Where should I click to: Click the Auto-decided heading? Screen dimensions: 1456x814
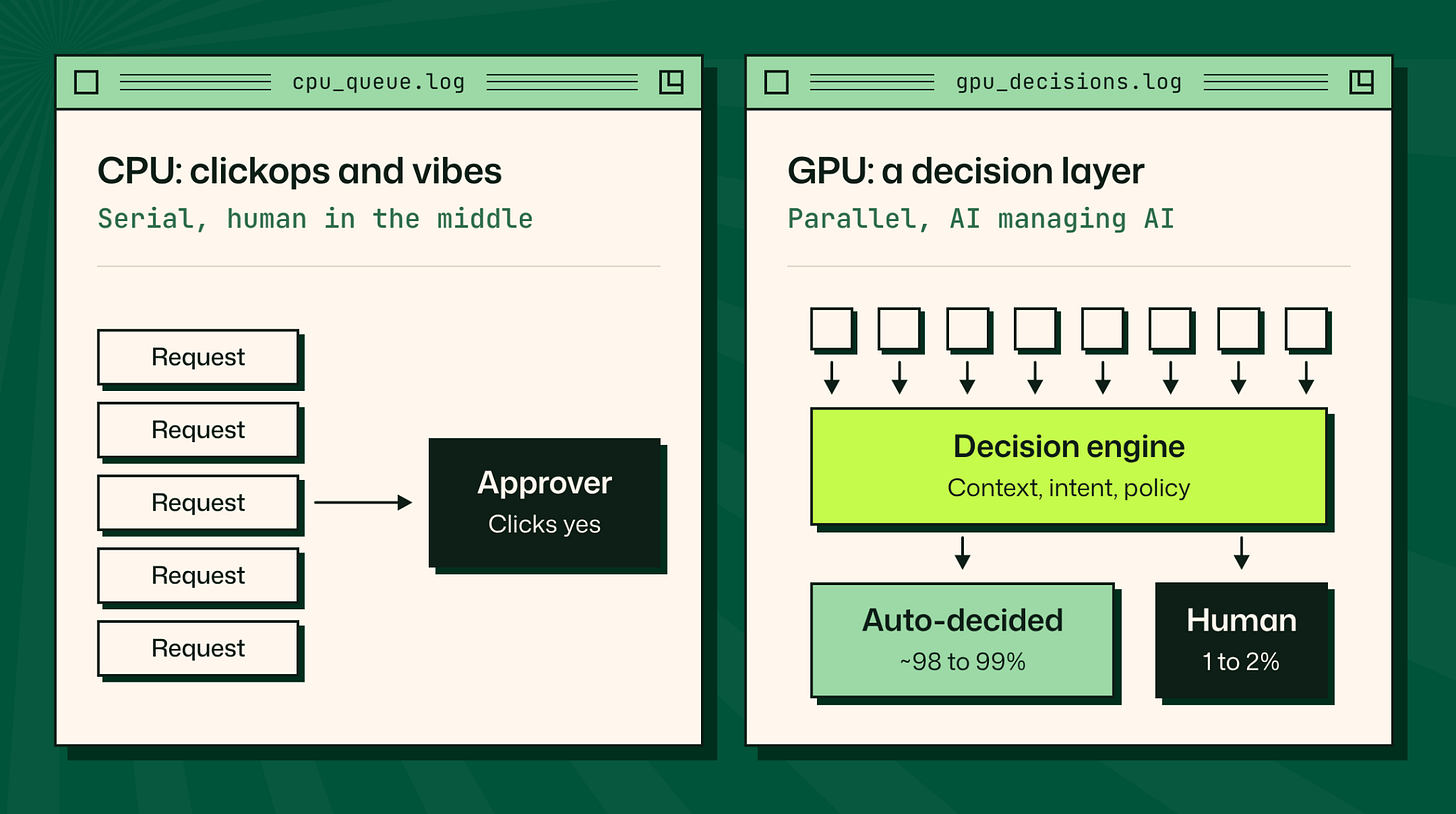[962, 620]
